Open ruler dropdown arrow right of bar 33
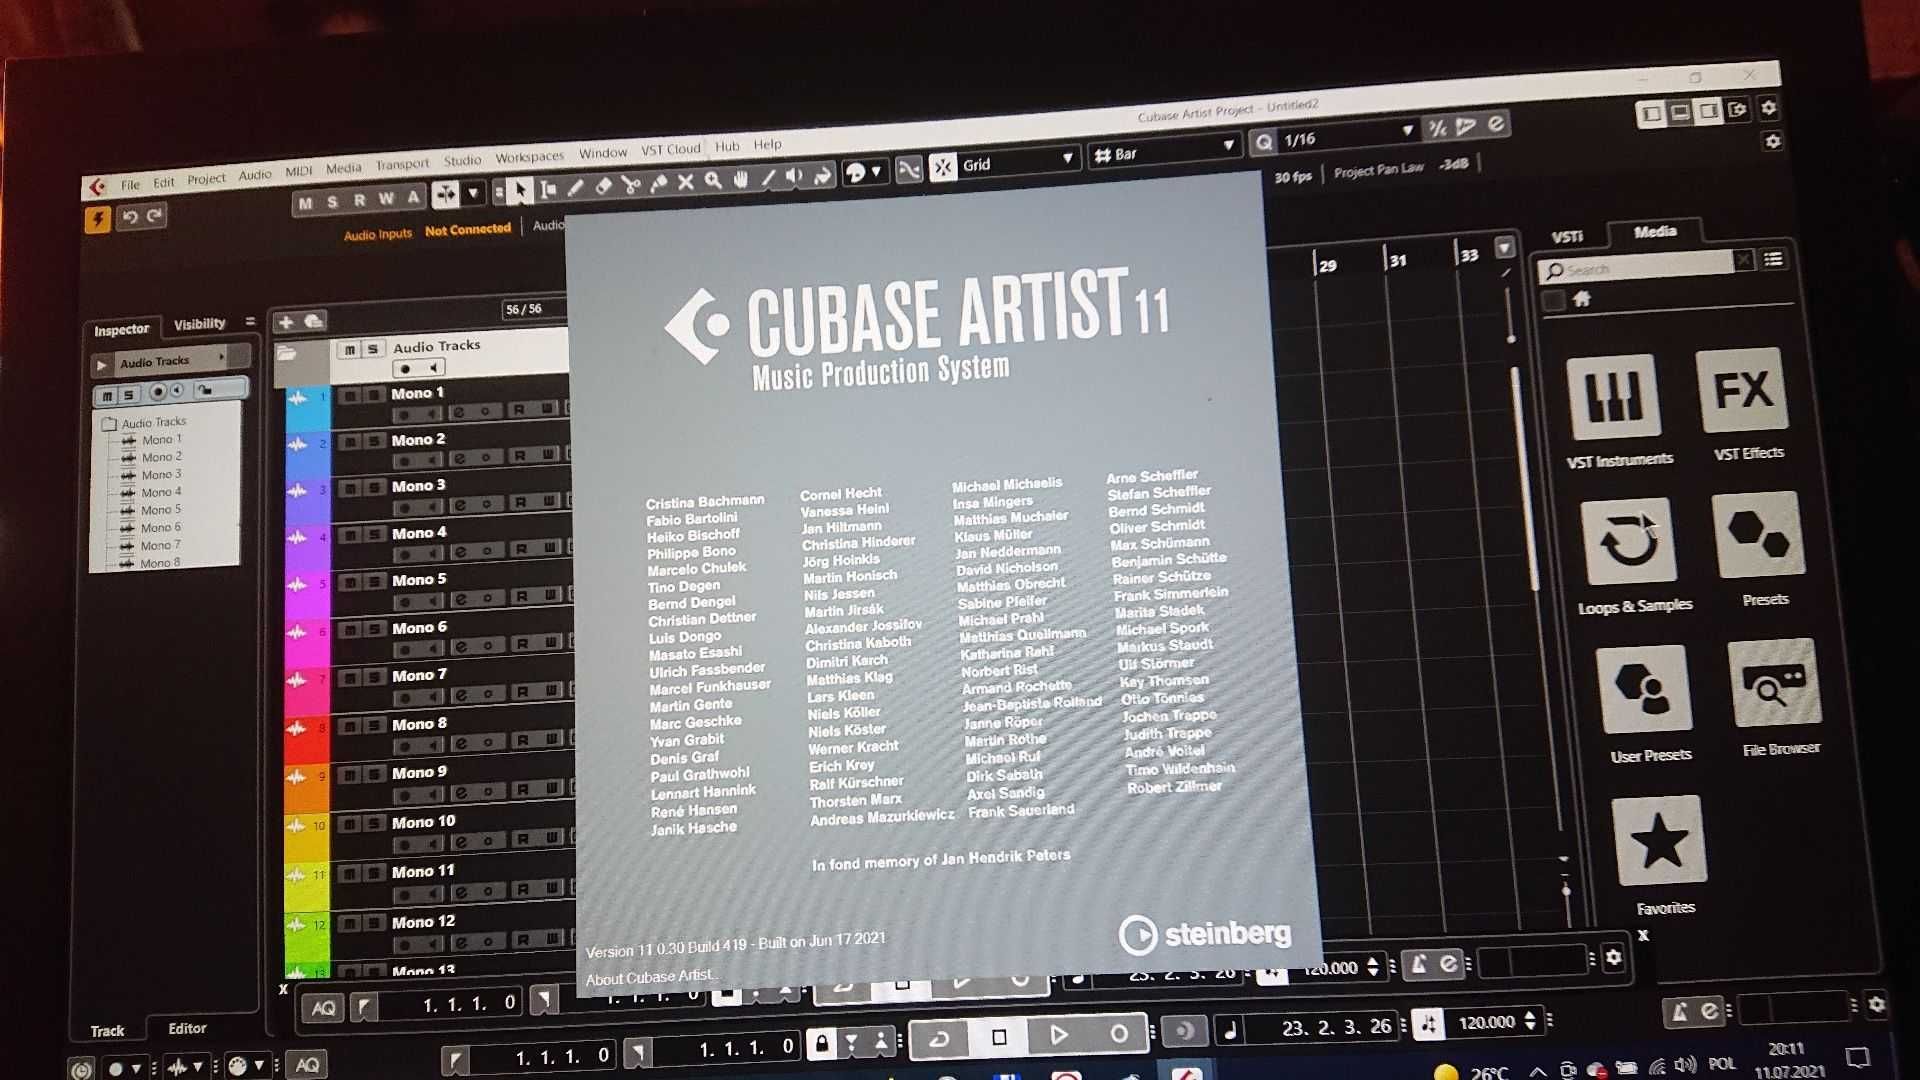Image resolution: width=1920 pixels, height=1080 pixels. [1503, 247]
